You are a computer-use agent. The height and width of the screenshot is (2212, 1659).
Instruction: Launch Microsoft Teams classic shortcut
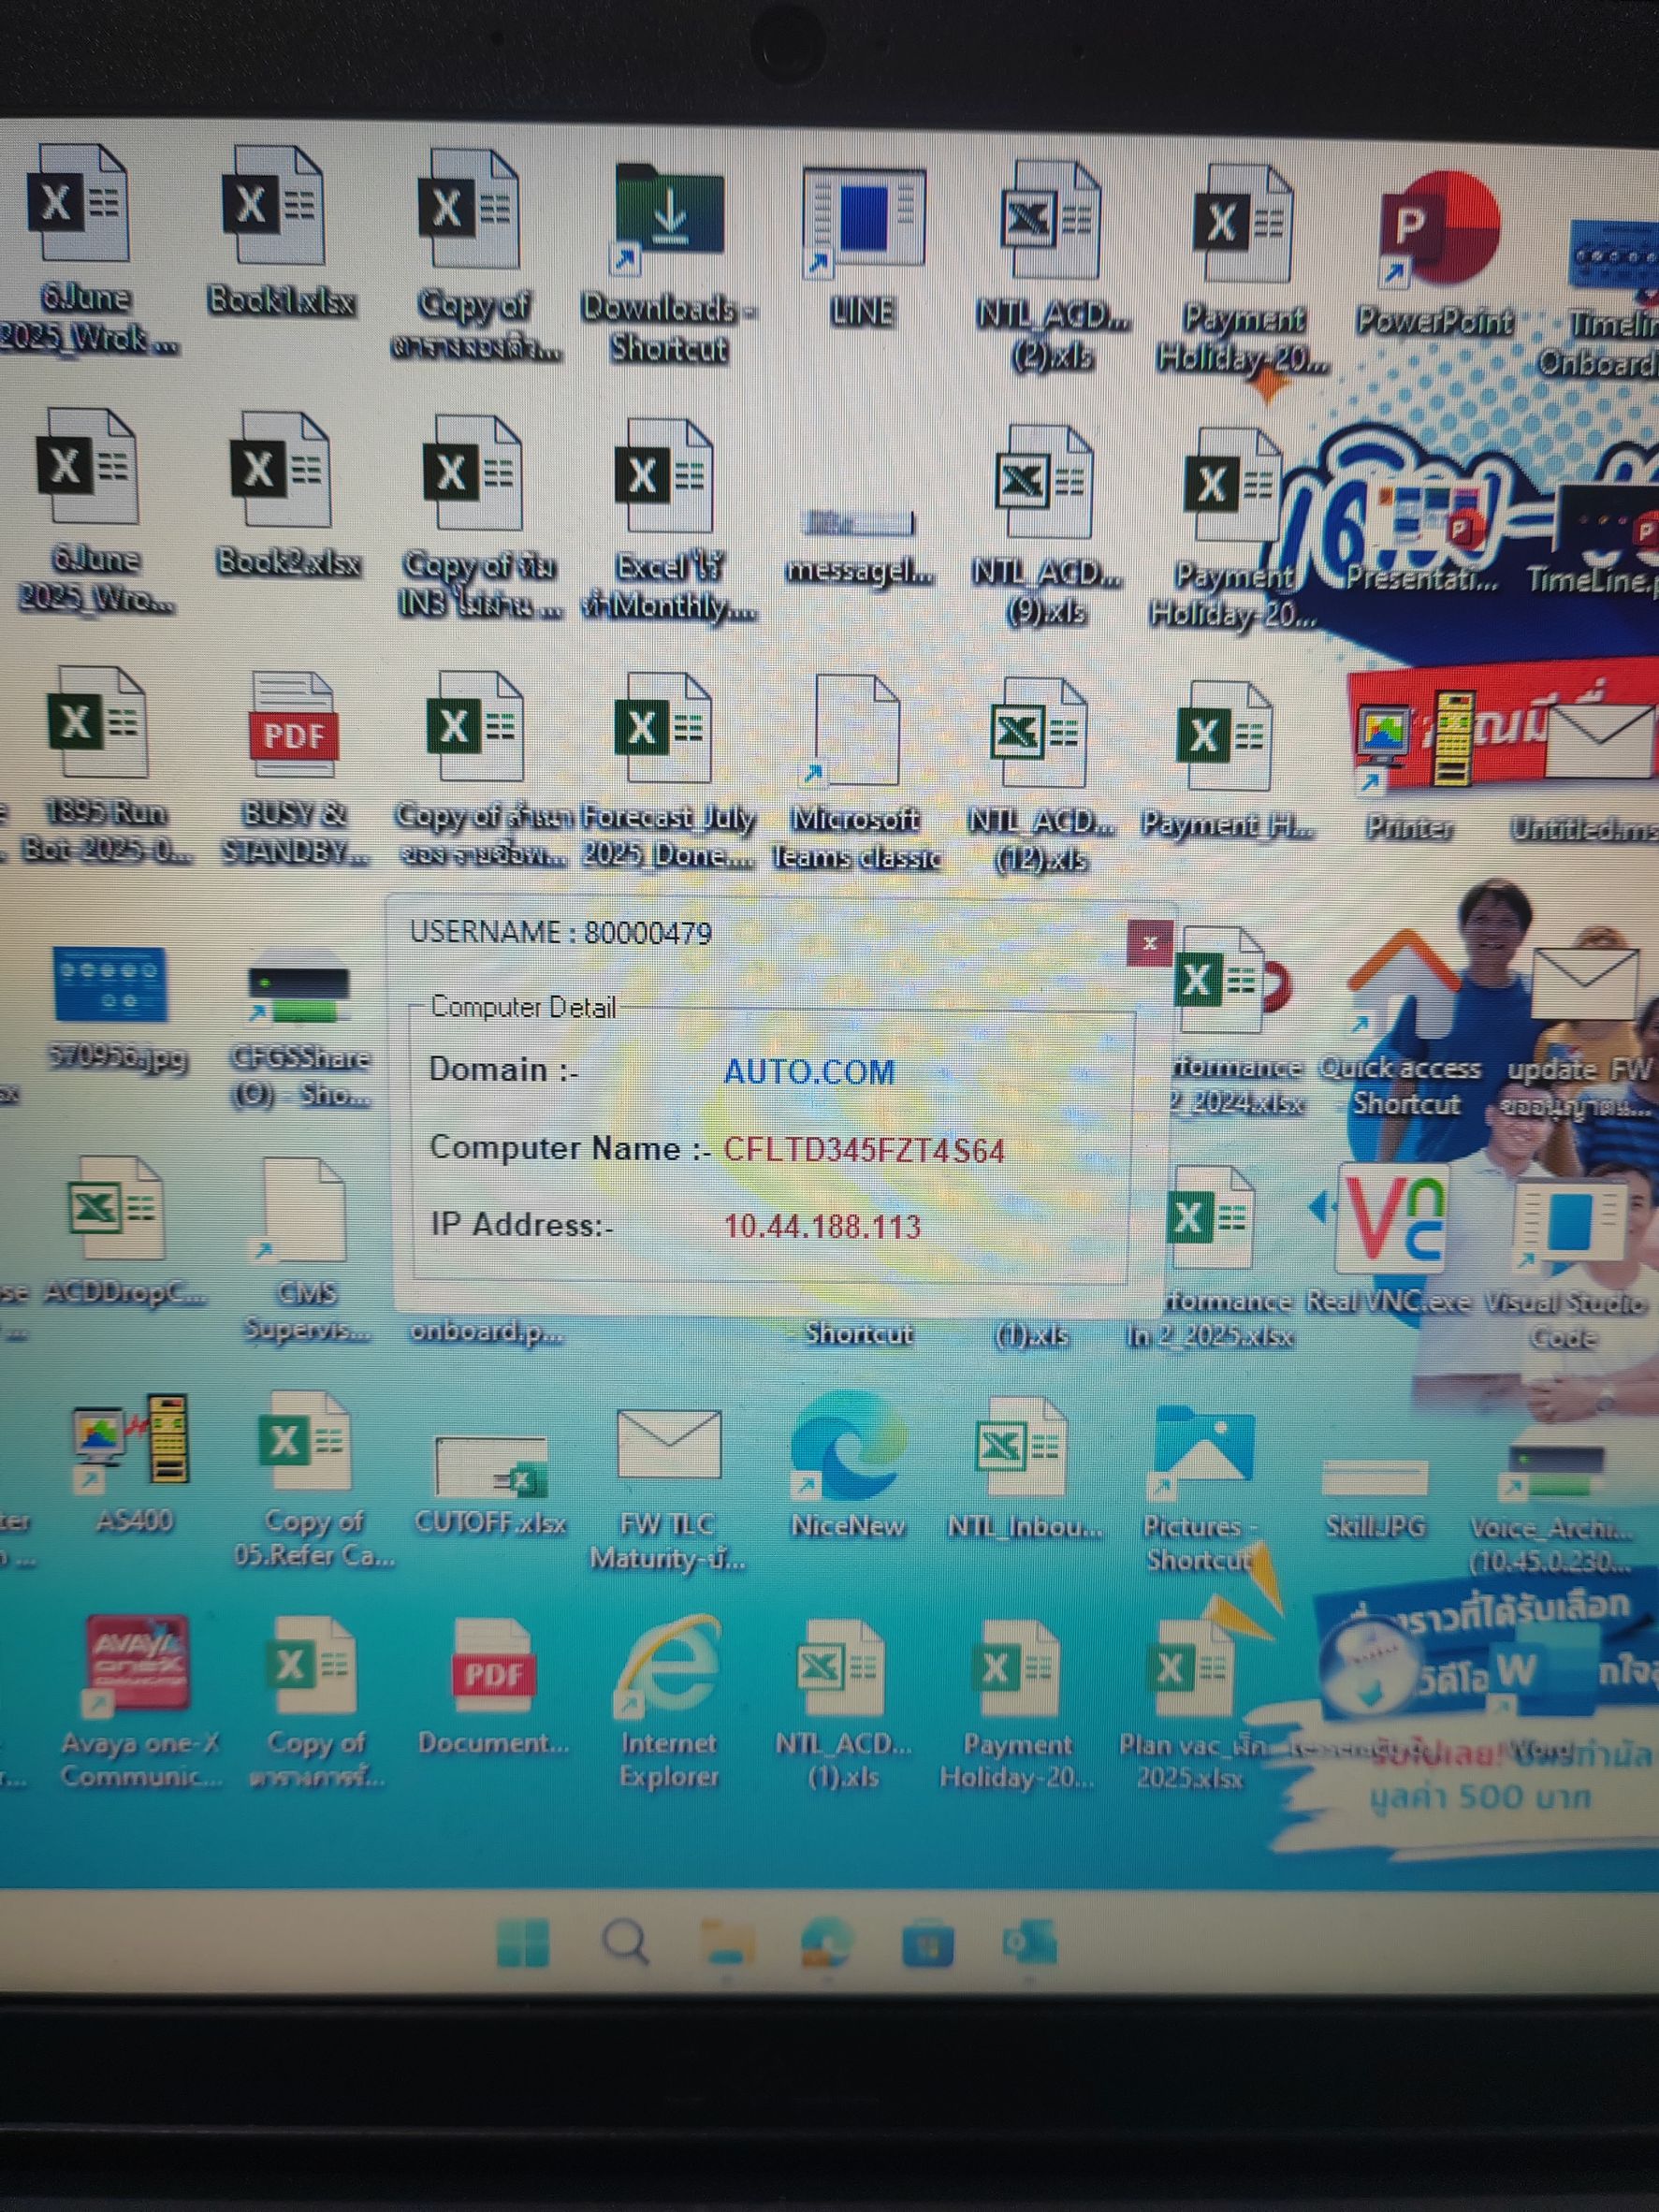coord(856,735)
